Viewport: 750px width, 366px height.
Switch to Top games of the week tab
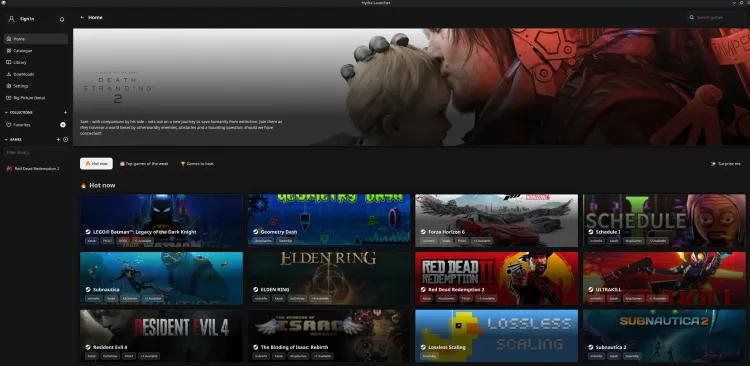(144, 164)
